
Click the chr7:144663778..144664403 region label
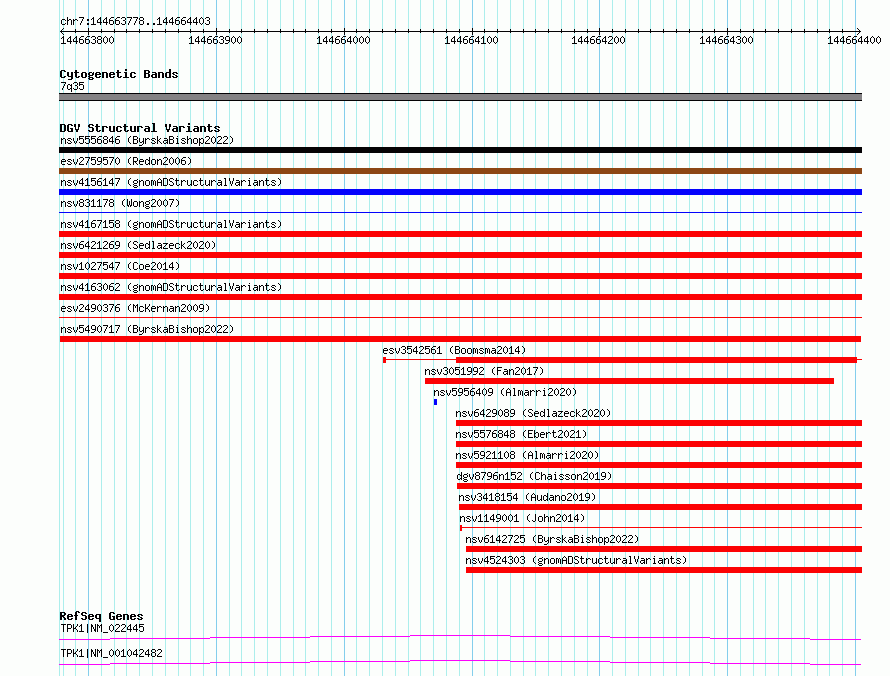[x=135, y=21]
